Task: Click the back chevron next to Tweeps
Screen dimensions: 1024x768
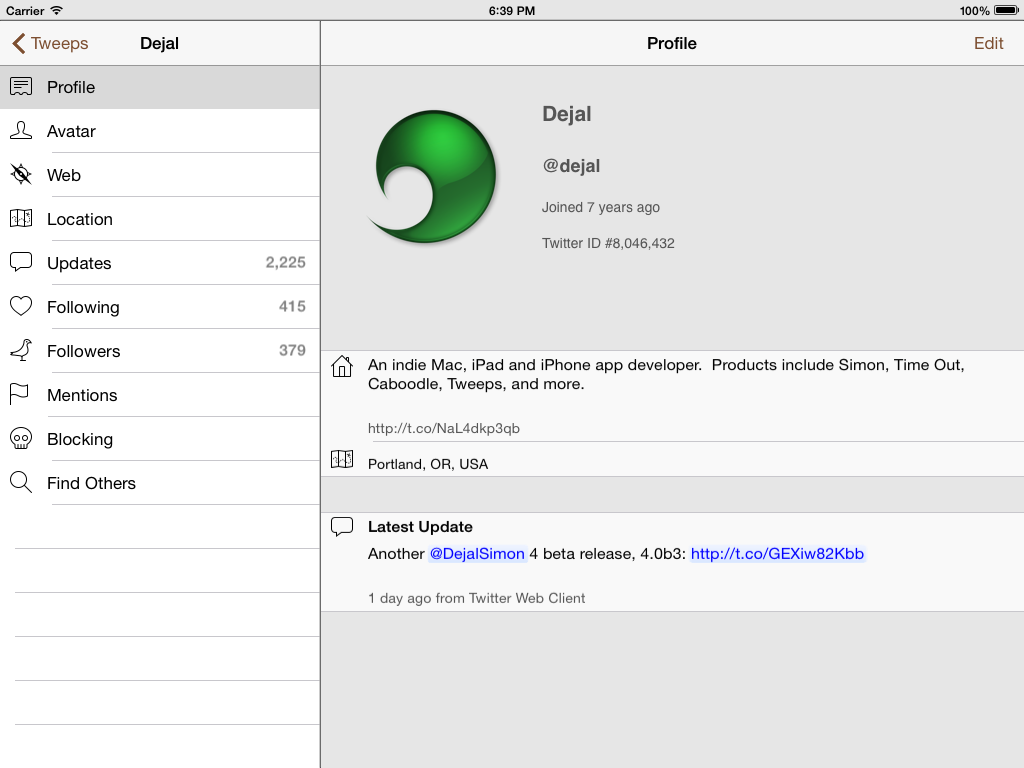Action: tap(18, 44)
